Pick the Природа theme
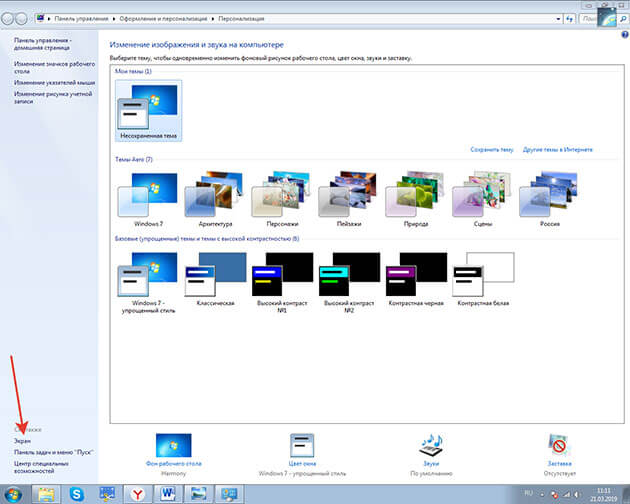This screenshot has width=630, height=504. point(416,200)
